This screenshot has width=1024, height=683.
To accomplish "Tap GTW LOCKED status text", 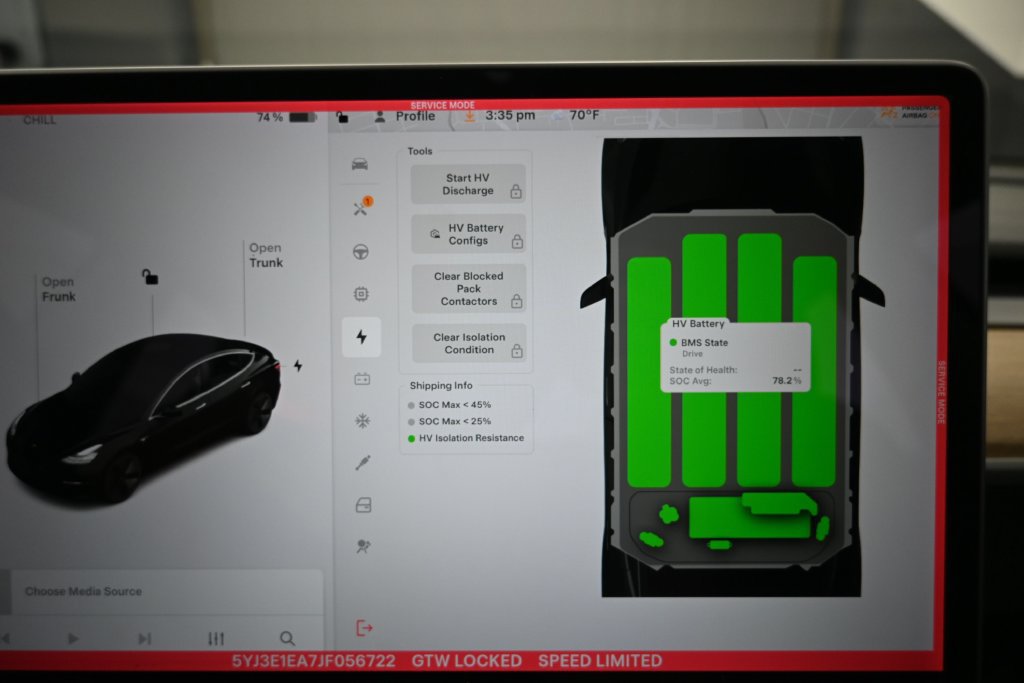I will tap(466, 661).
